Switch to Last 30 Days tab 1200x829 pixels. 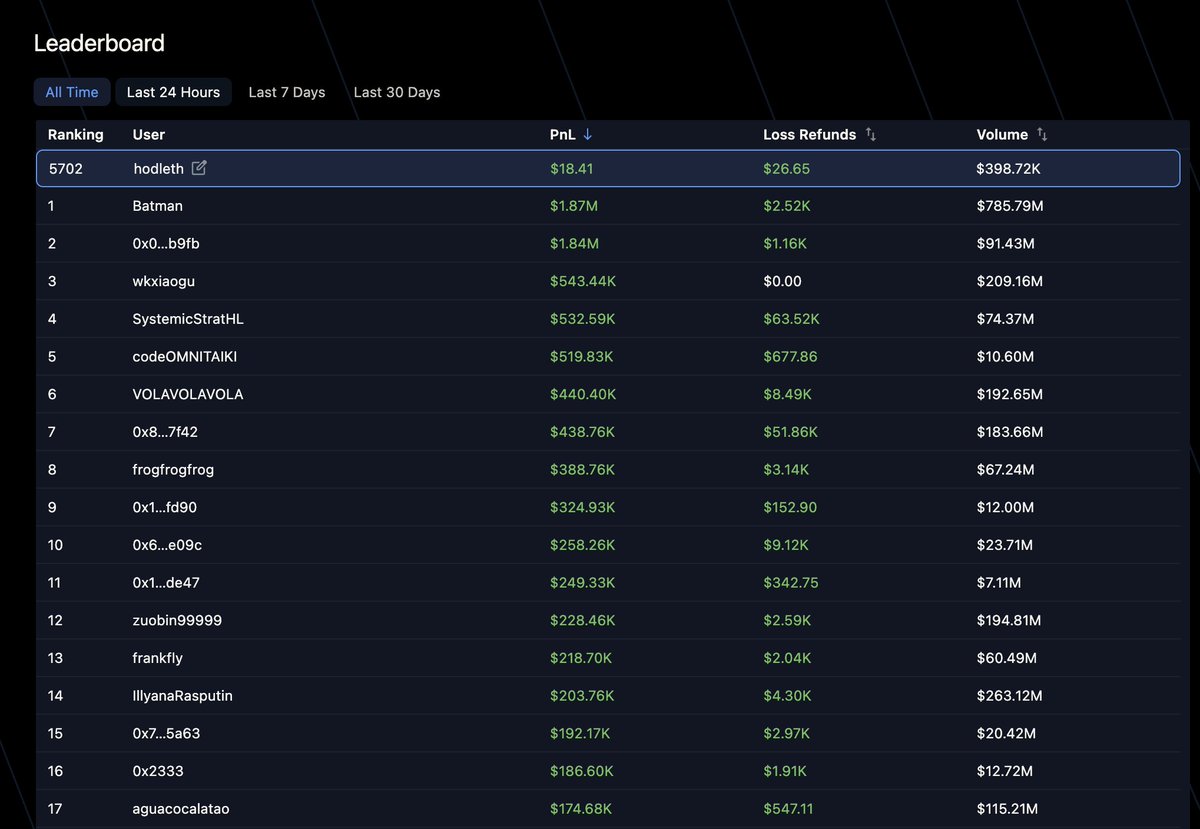pyautogui.click(x=397, y=92)
